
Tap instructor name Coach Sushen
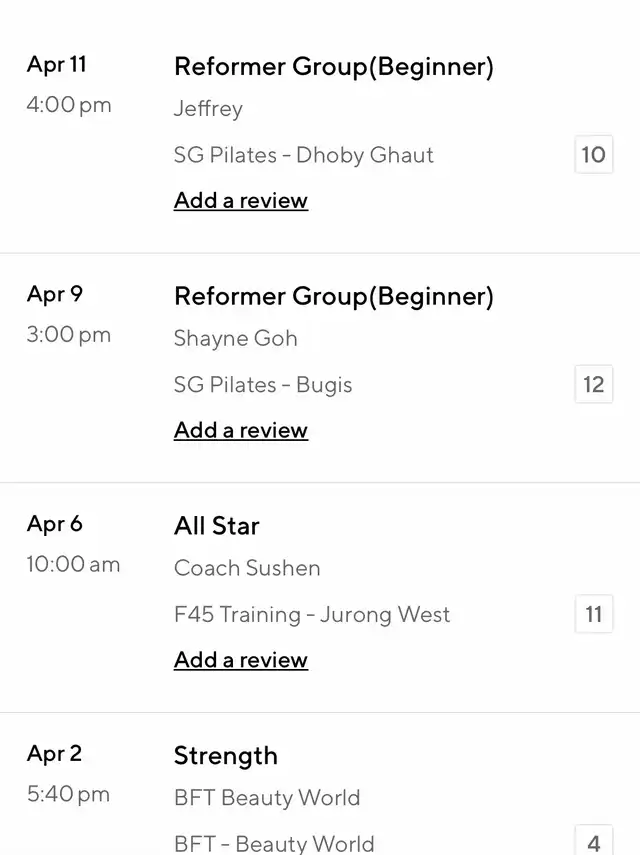247,568
